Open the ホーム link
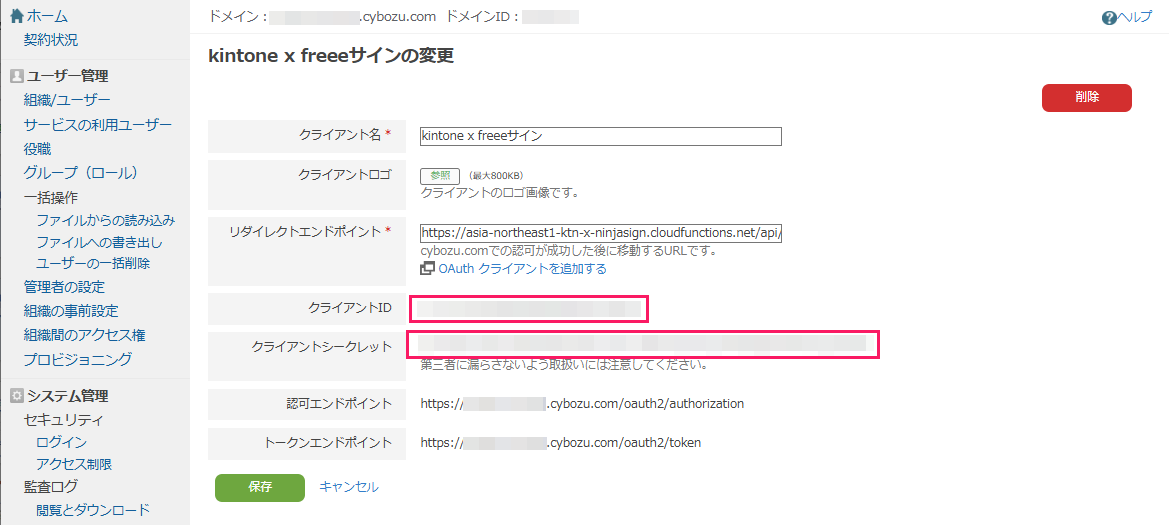Image resolution: width=1169 pixels, height=525 pixels. (x=47, y=16)
